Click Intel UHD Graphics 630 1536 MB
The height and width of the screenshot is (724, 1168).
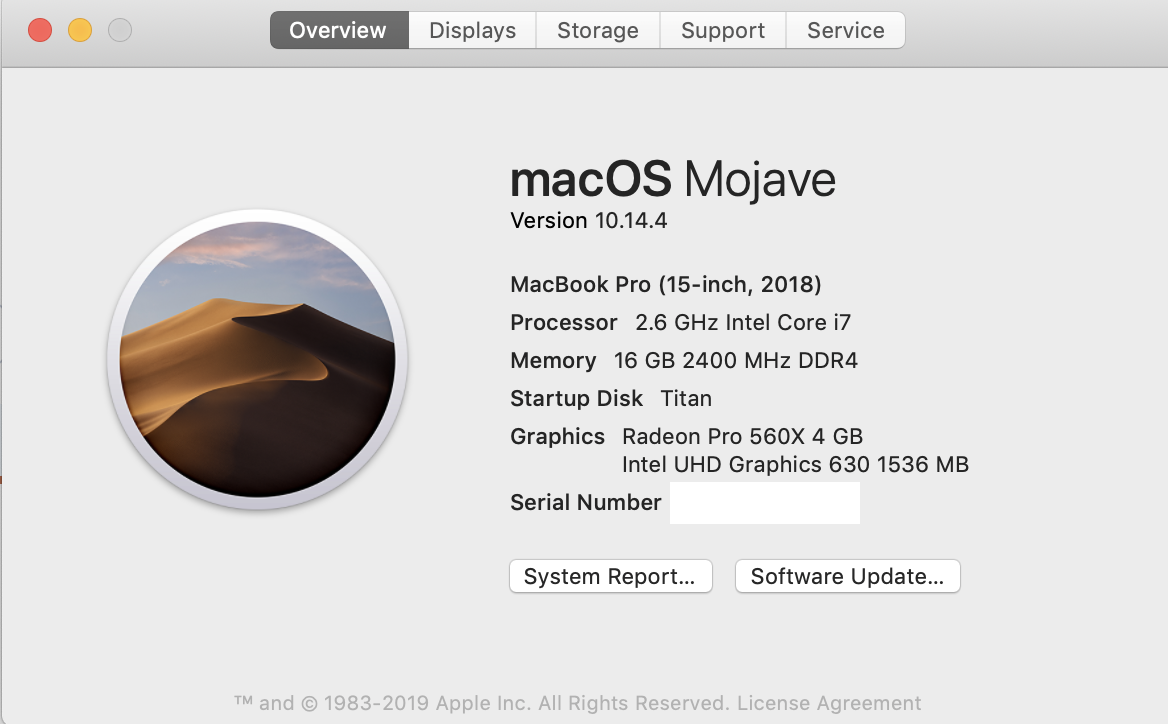(x=795, y=465)
